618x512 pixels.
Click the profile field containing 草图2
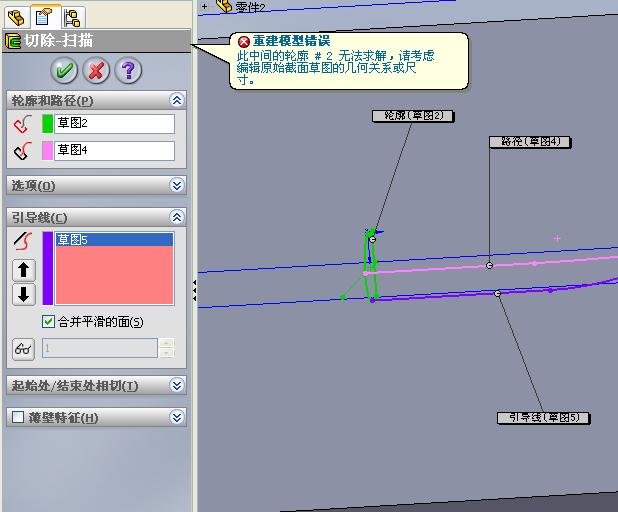tap(114, 124)
